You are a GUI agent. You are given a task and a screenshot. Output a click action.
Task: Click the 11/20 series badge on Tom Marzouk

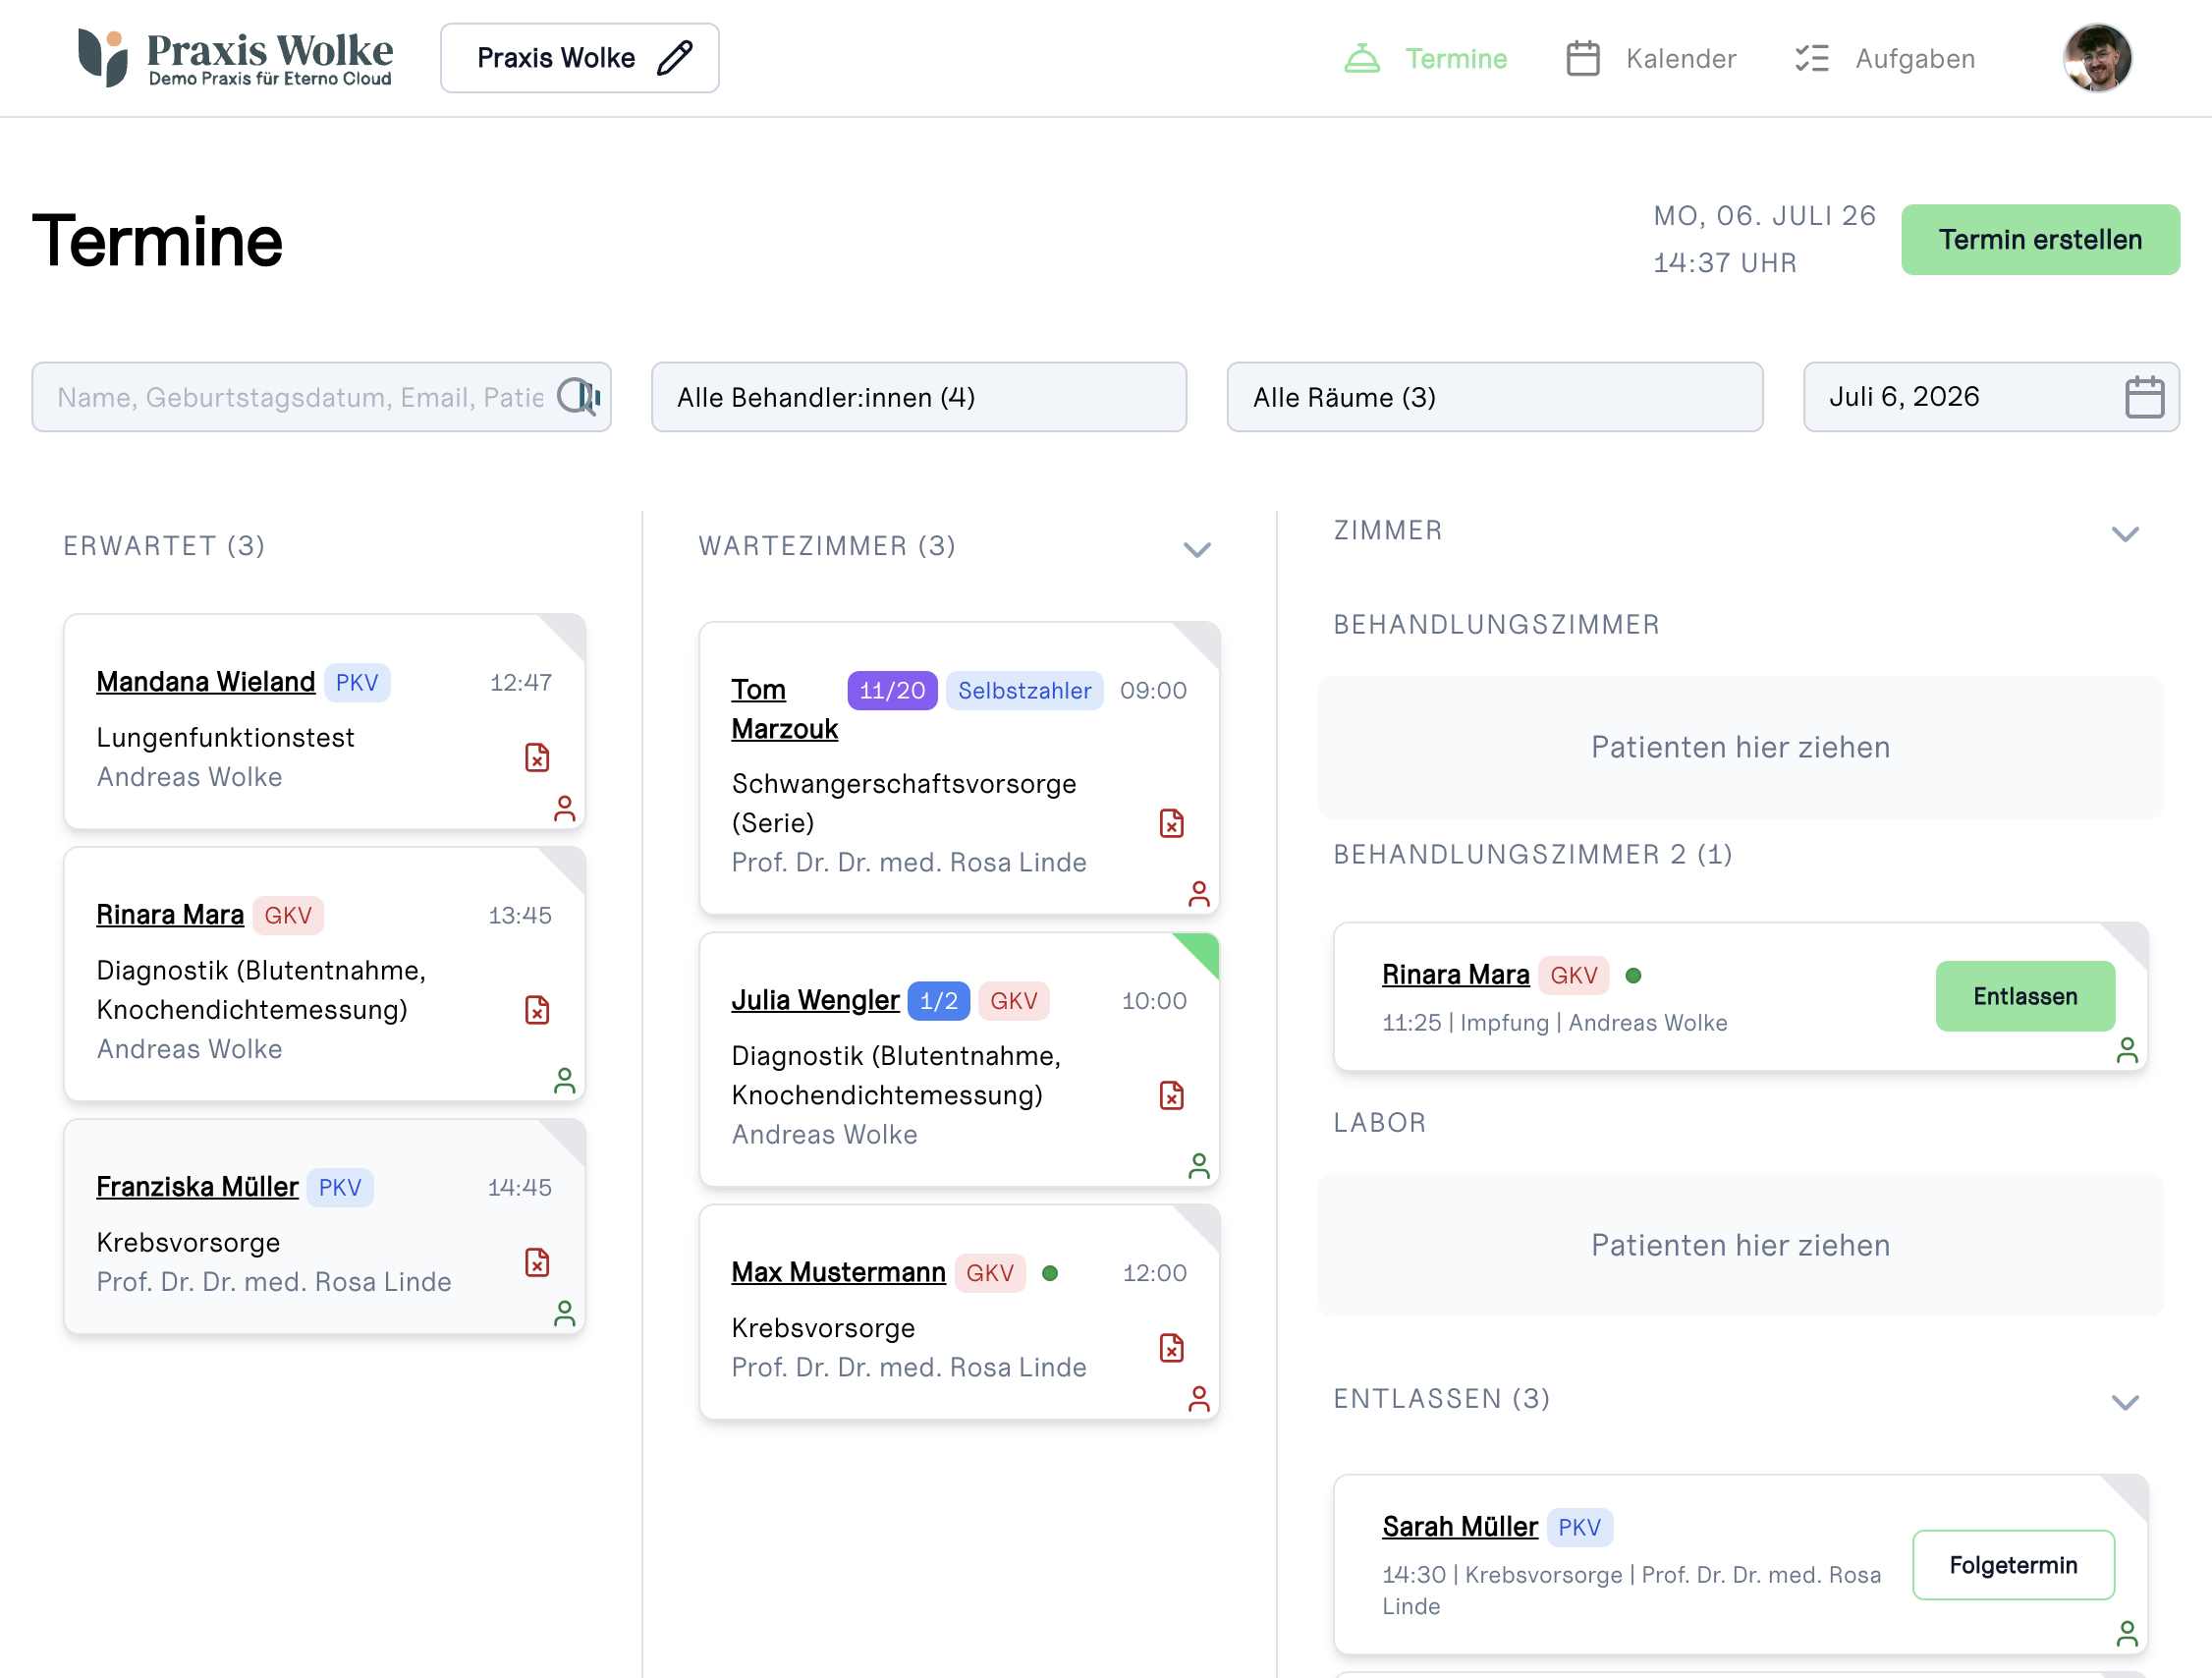click(x=892, y=691)
